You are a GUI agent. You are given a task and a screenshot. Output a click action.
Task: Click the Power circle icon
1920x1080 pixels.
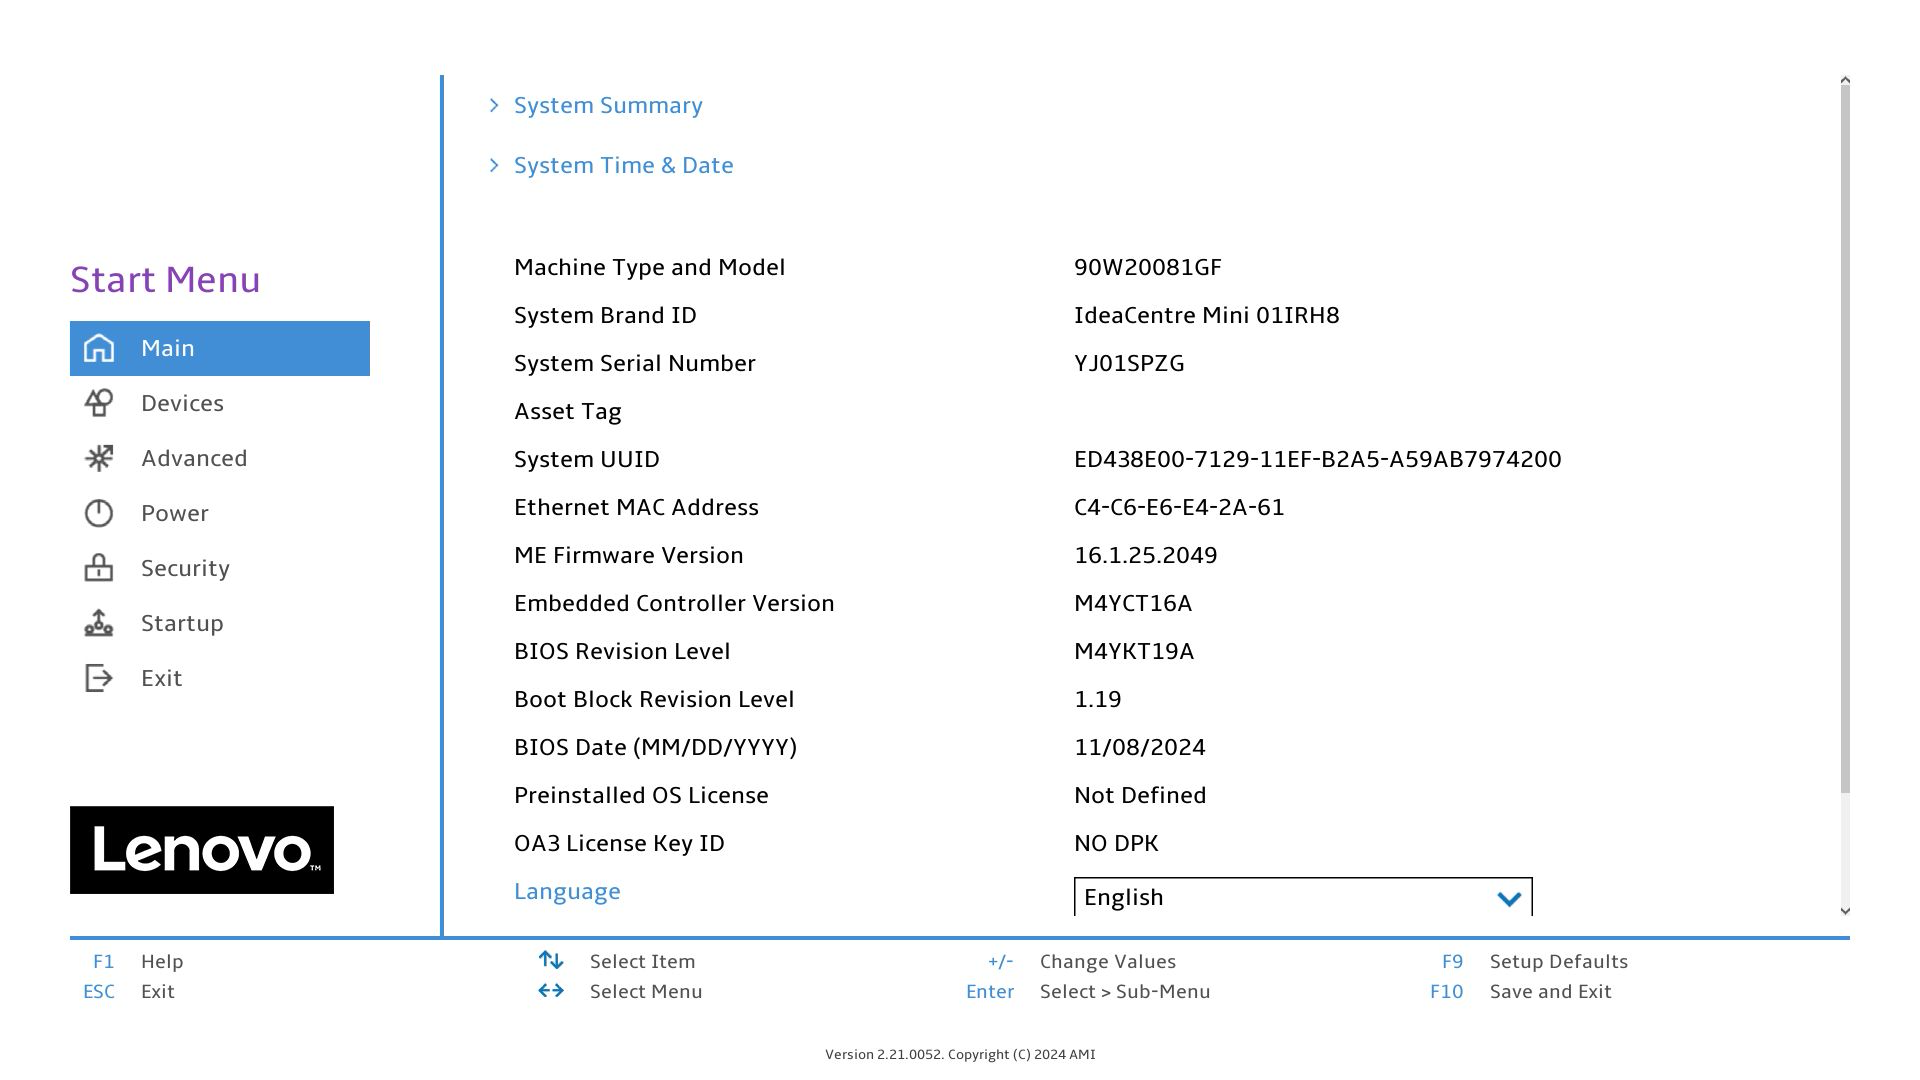pos(99,513)
